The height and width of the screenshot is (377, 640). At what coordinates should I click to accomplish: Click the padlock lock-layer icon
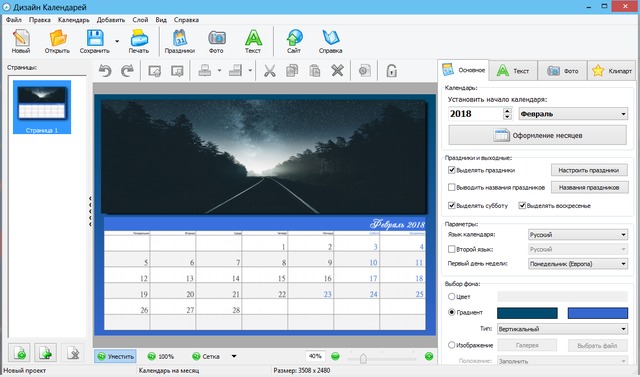(x=391, y=71)
